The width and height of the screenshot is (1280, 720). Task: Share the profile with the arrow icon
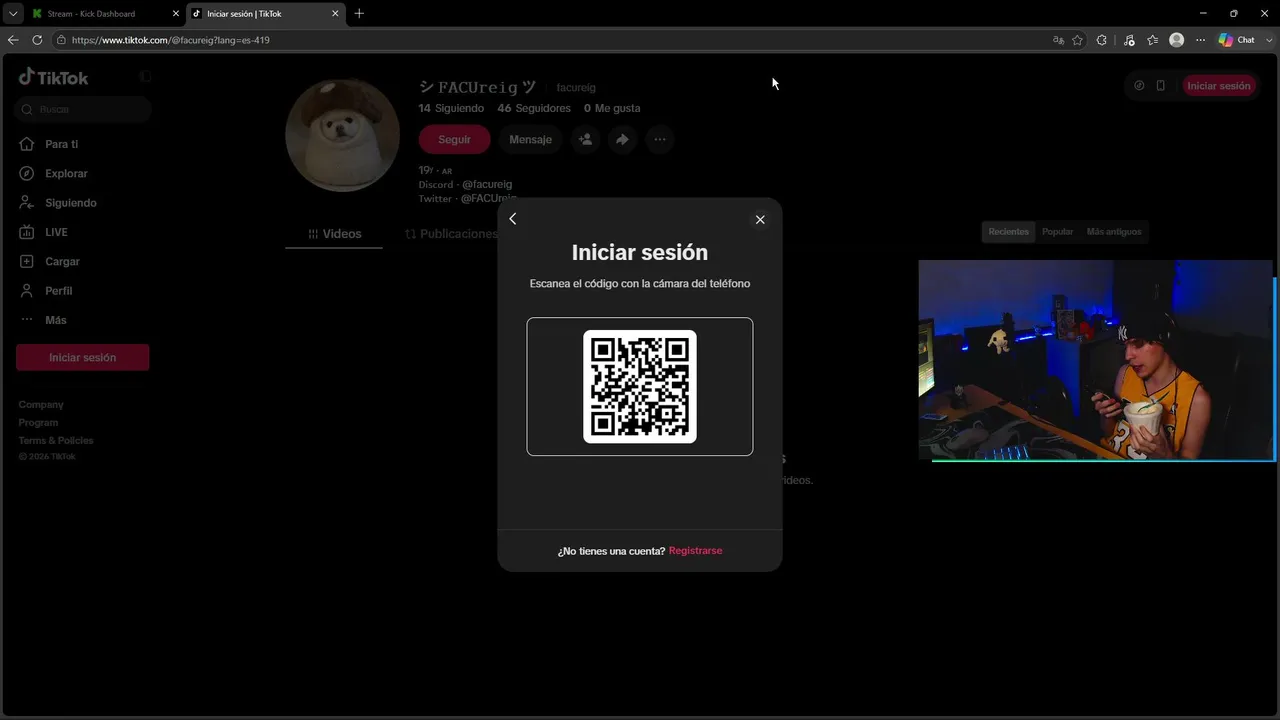[622, 140]
